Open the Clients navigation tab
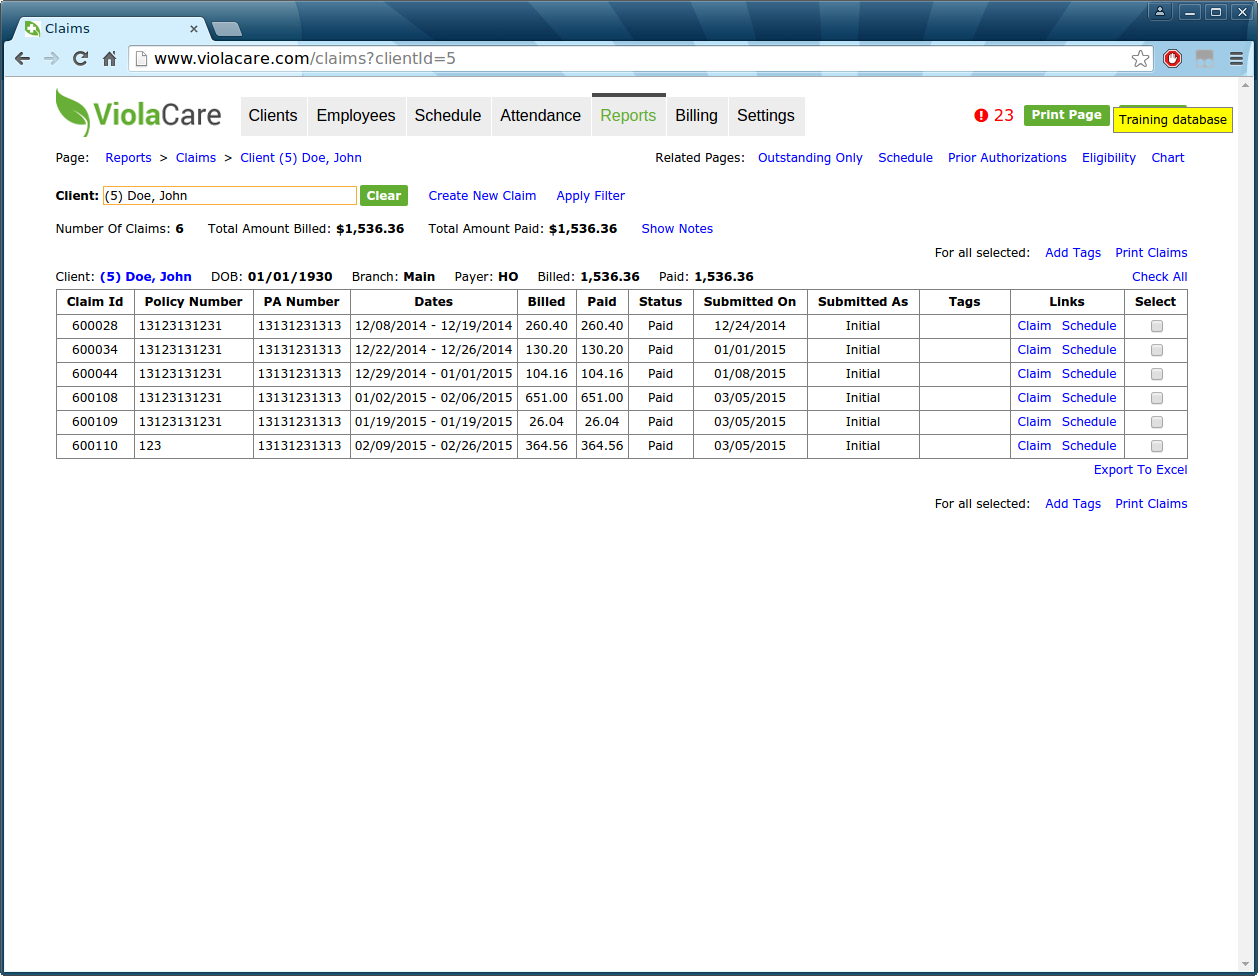Viewport: 1258px width, 976px height. tap(273, 116)
